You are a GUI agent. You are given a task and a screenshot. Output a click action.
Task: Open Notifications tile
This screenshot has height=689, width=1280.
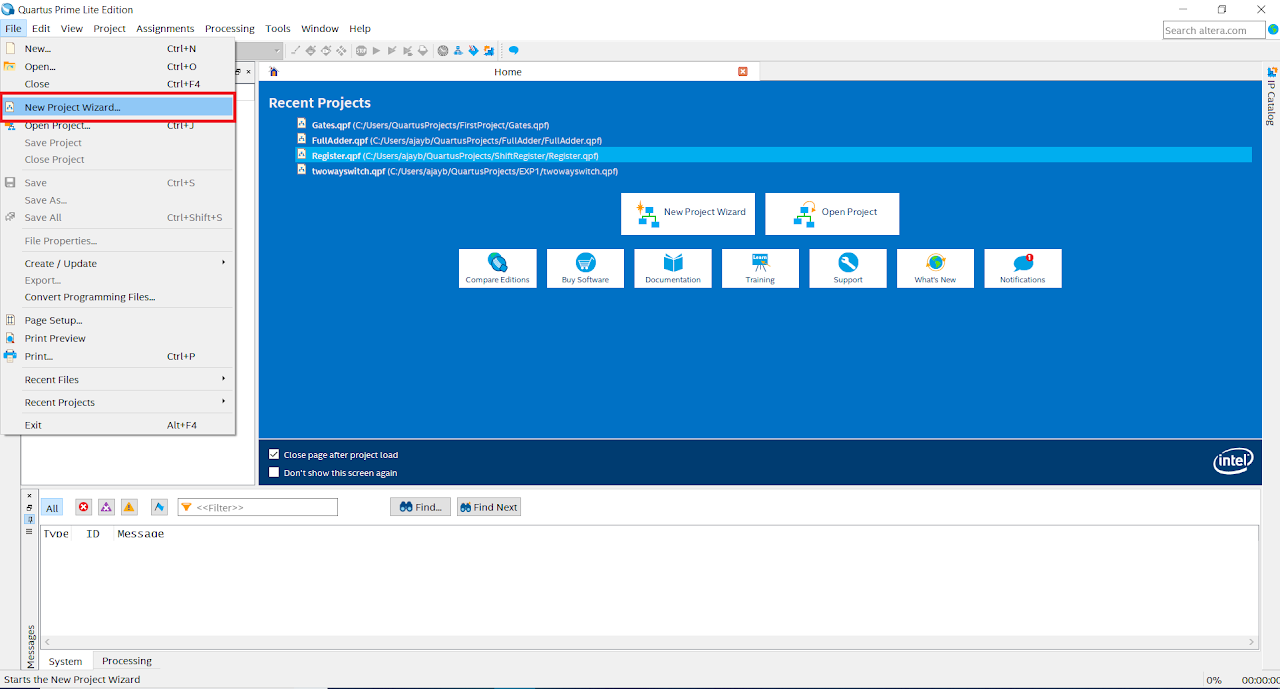[1023, 268]
